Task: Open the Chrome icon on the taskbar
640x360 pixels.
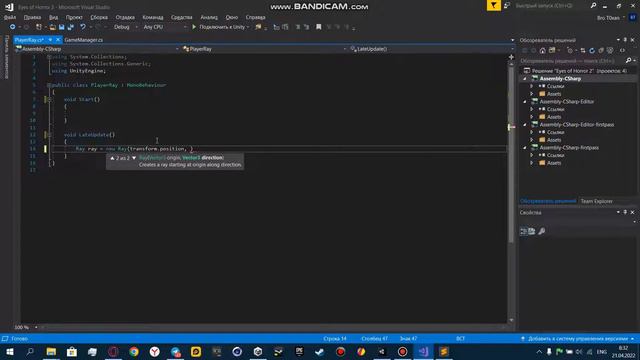Action: pos(134,351)
